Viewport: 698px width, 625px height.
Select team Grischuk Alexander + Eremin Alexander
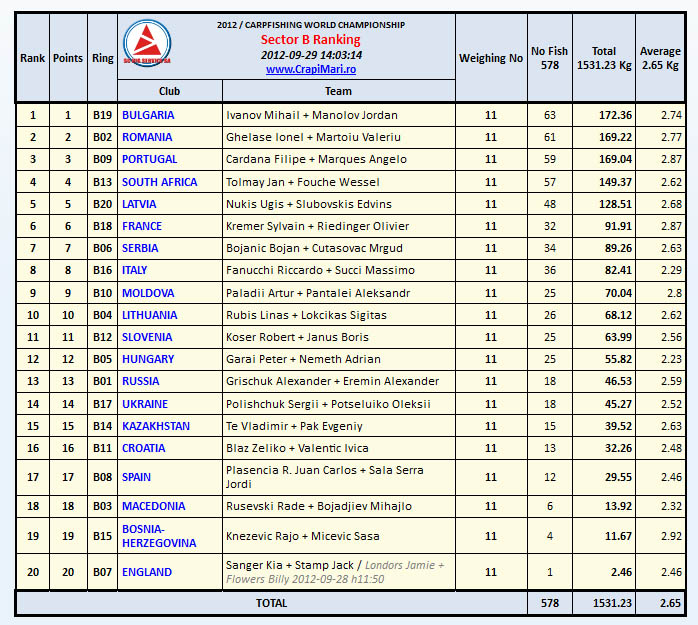(333, 381)
